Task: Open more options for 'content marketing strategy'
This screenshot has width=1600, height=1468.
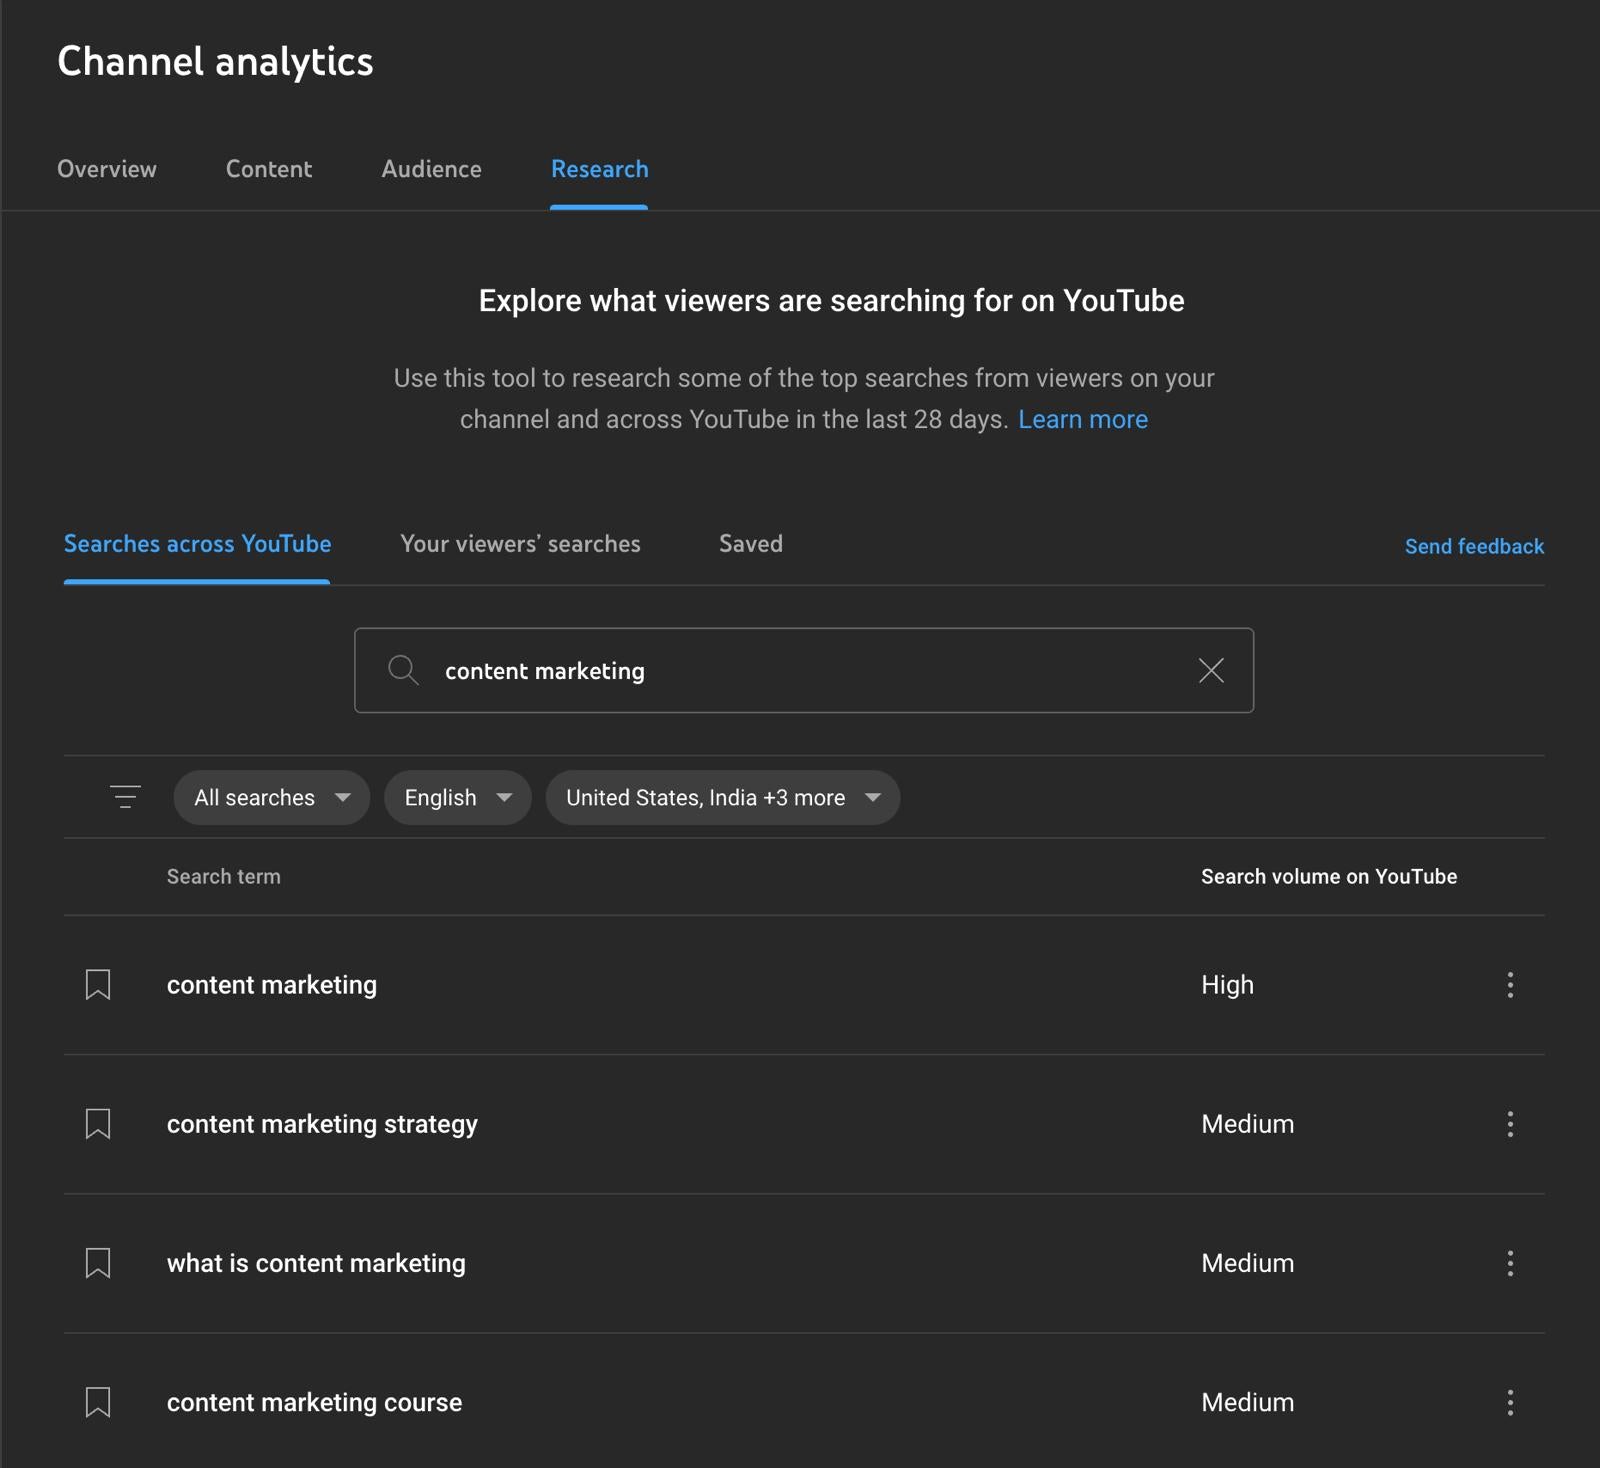Action: point(1510,1124)
